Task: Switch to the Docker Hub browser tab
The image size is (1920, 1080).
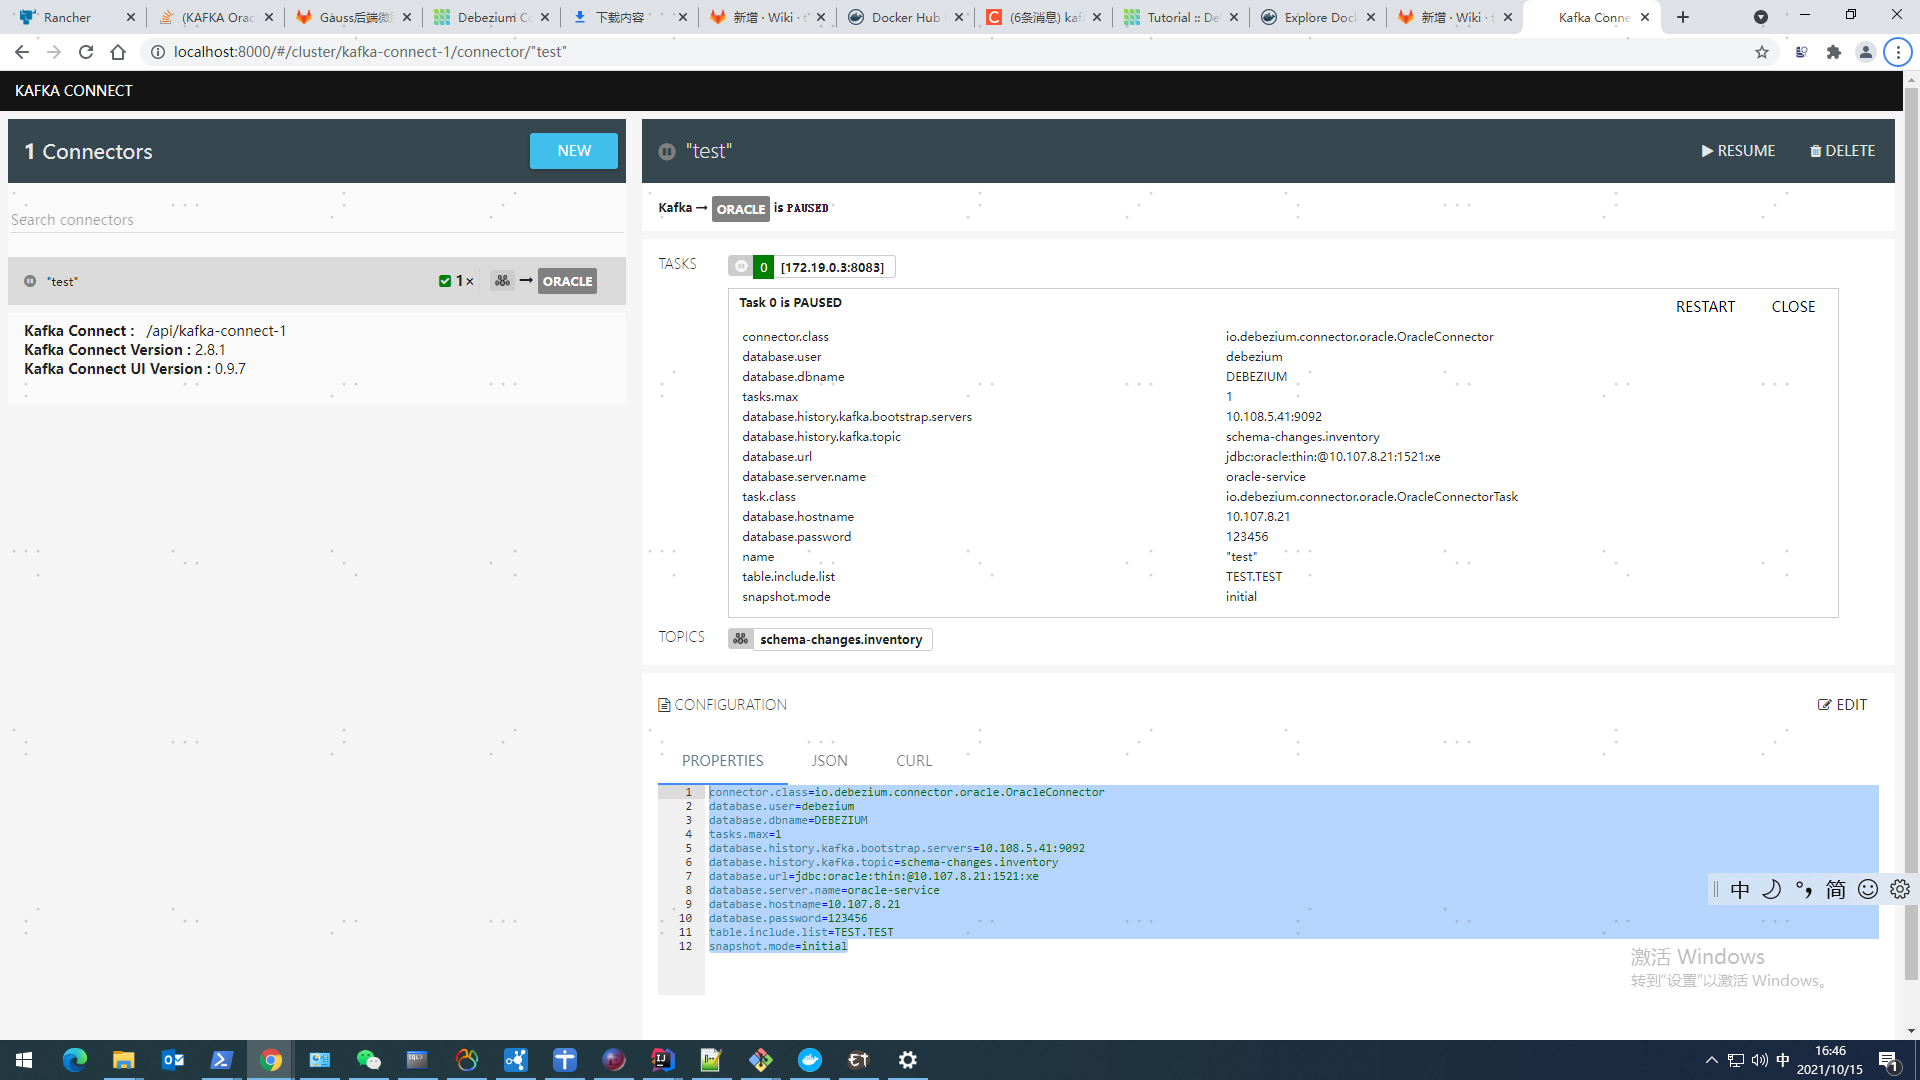Action: pyautogui.click(x=905, y=17)
